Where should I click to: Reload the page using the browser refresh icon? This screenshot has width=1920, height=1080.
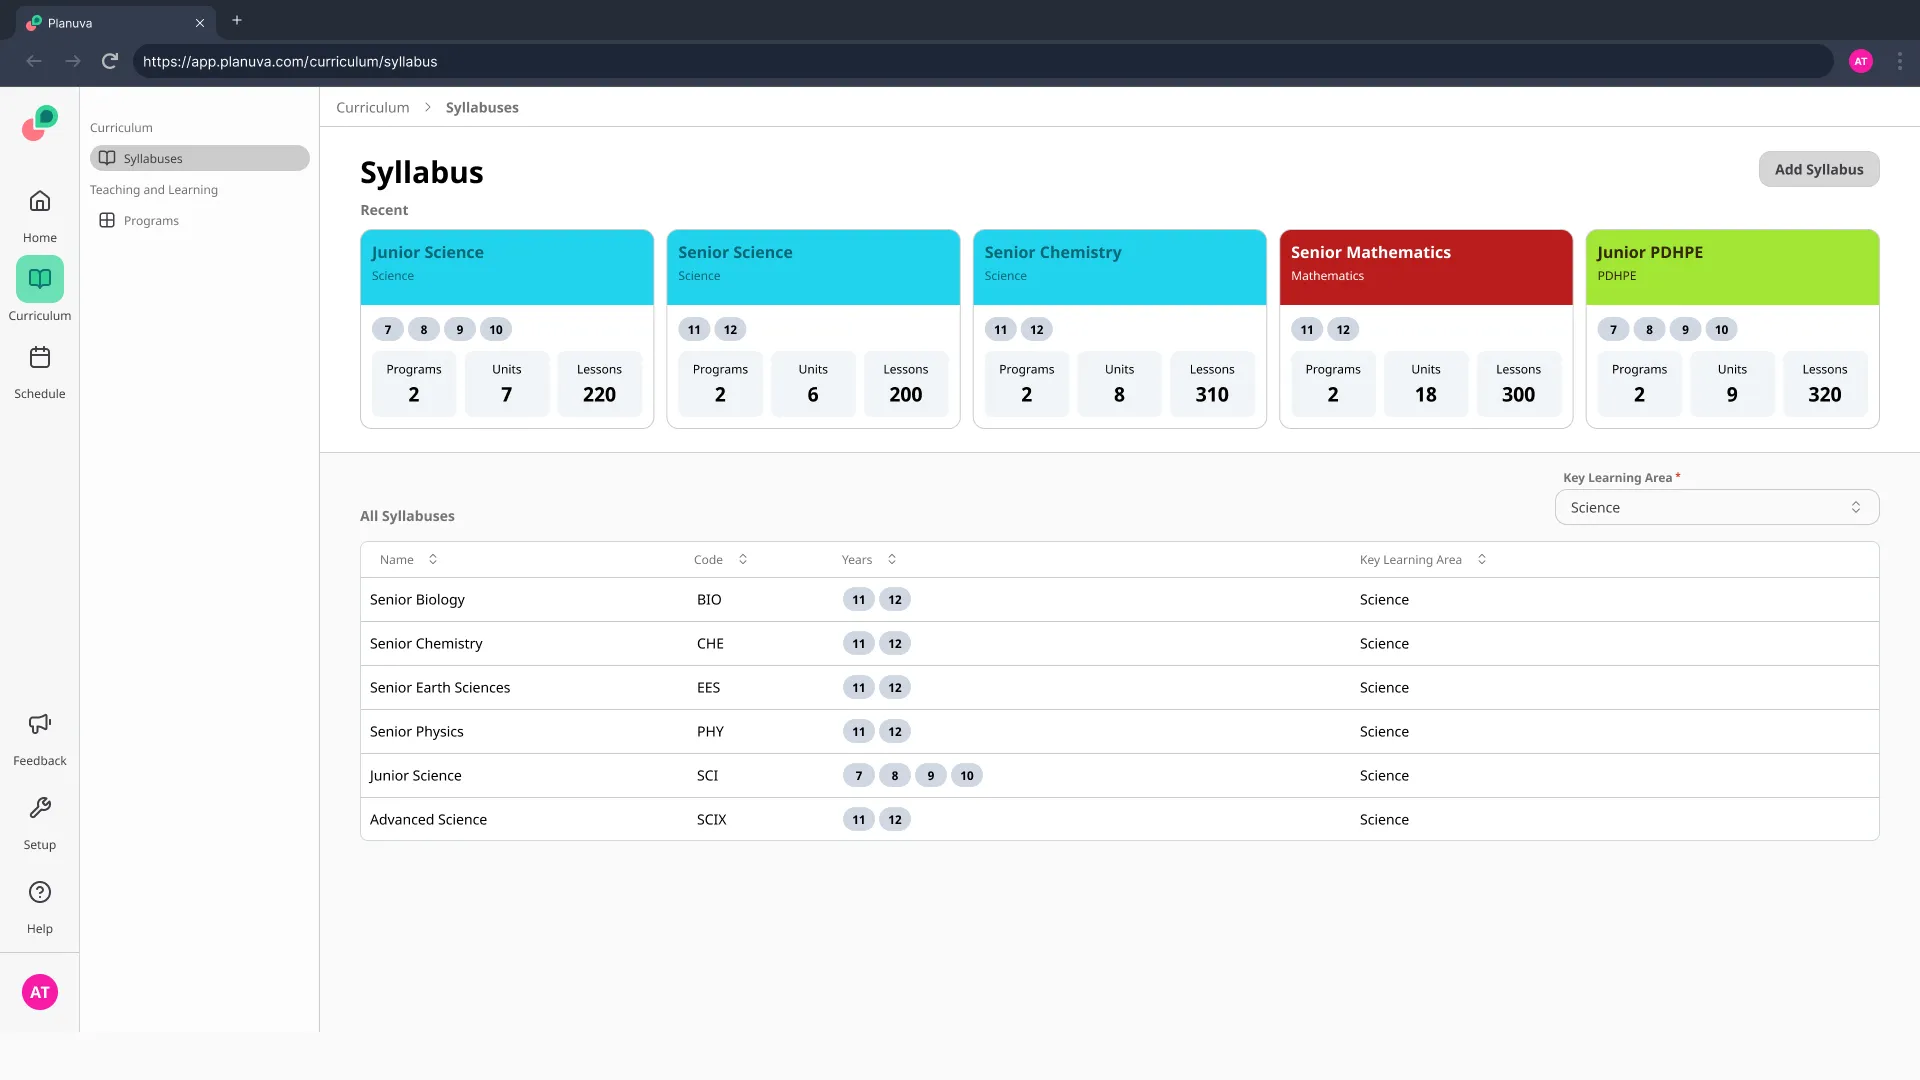[x=110, y=61]
